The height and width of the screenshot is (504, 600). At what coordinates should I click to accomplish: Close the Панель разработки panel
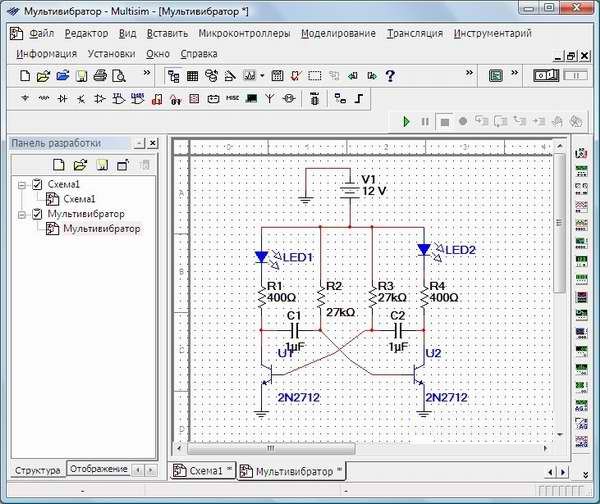coord(153,143)
